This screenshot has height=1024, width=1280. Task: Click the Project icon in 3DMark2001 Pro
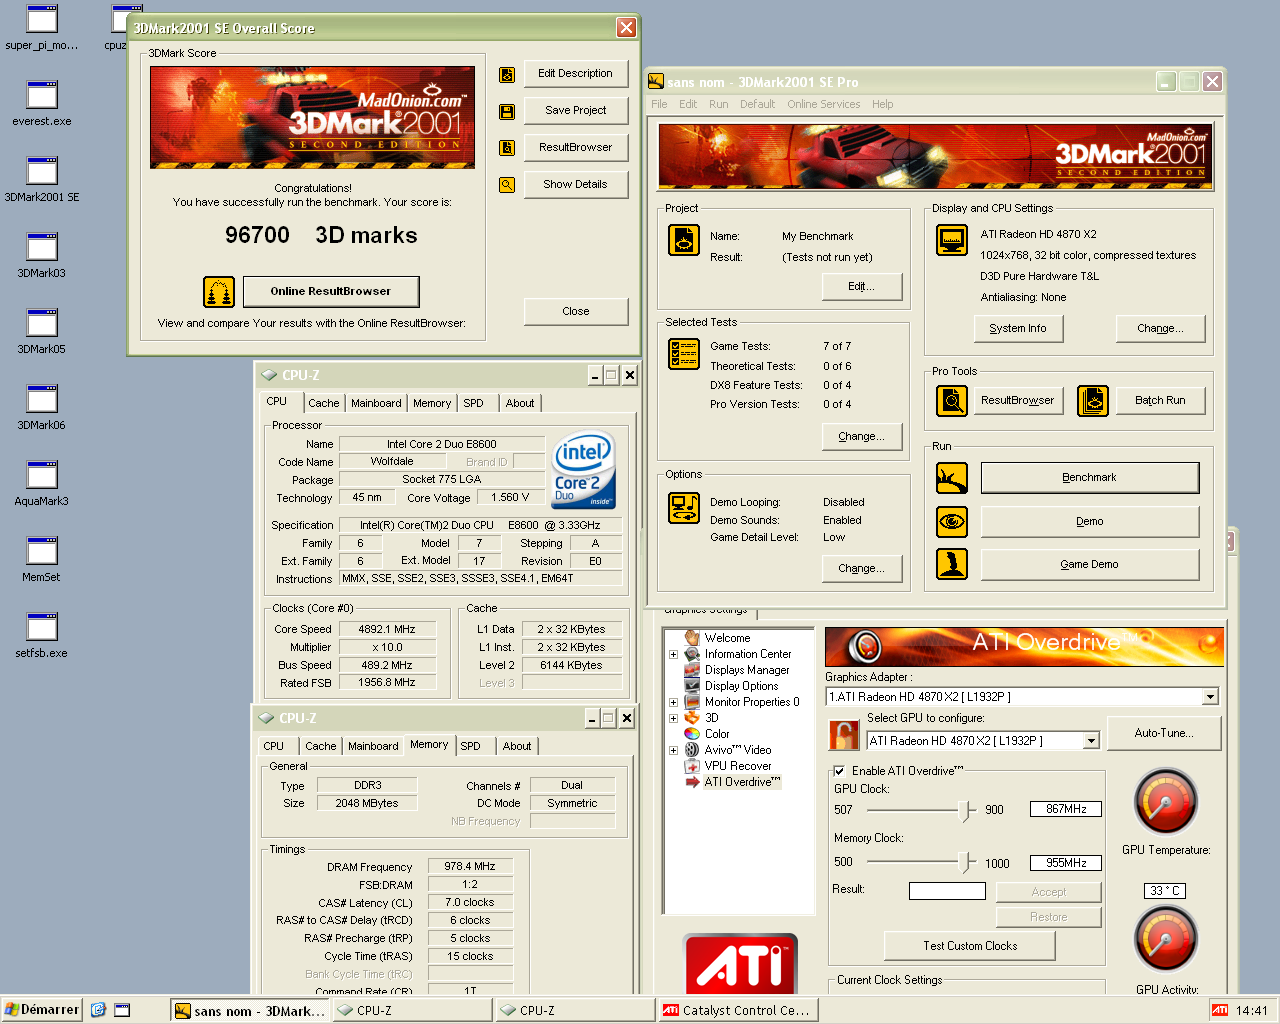(x=684, y=240)
